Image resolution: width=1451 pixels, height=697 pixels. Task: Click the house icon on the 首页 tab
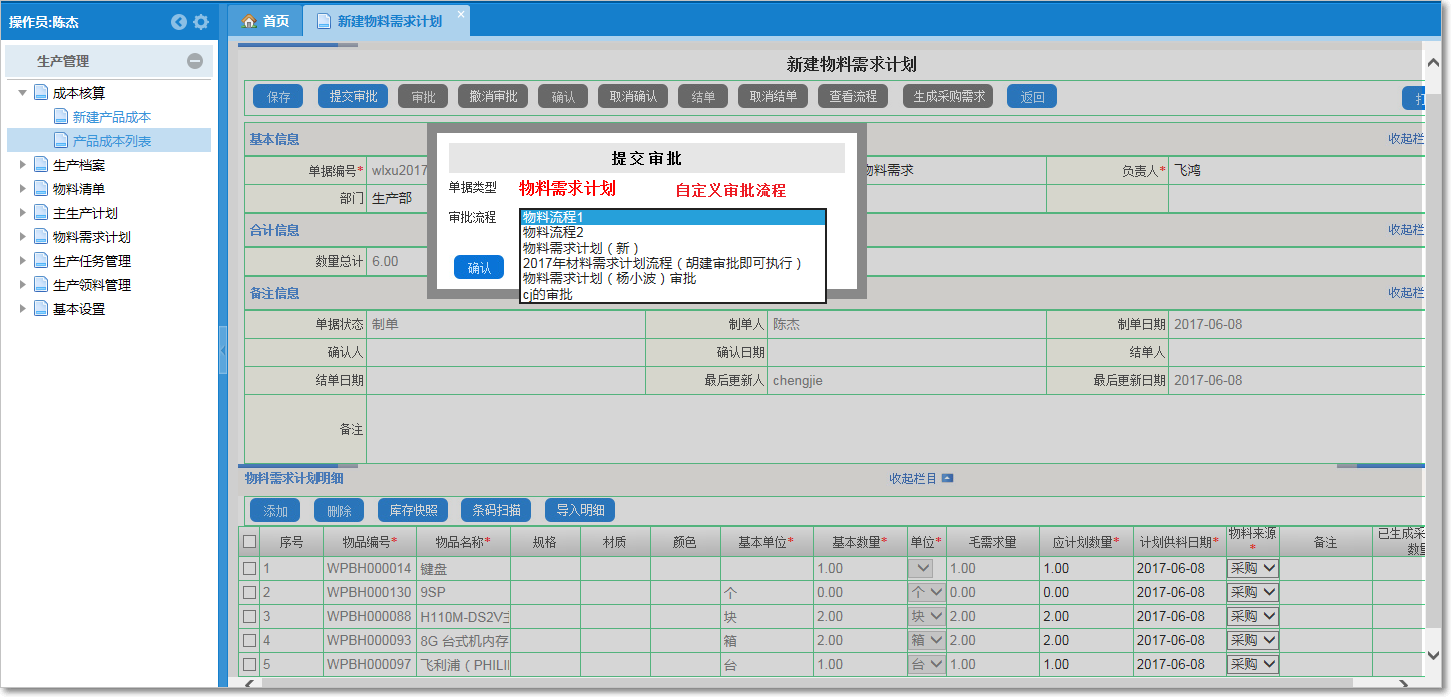pos(247,19)
